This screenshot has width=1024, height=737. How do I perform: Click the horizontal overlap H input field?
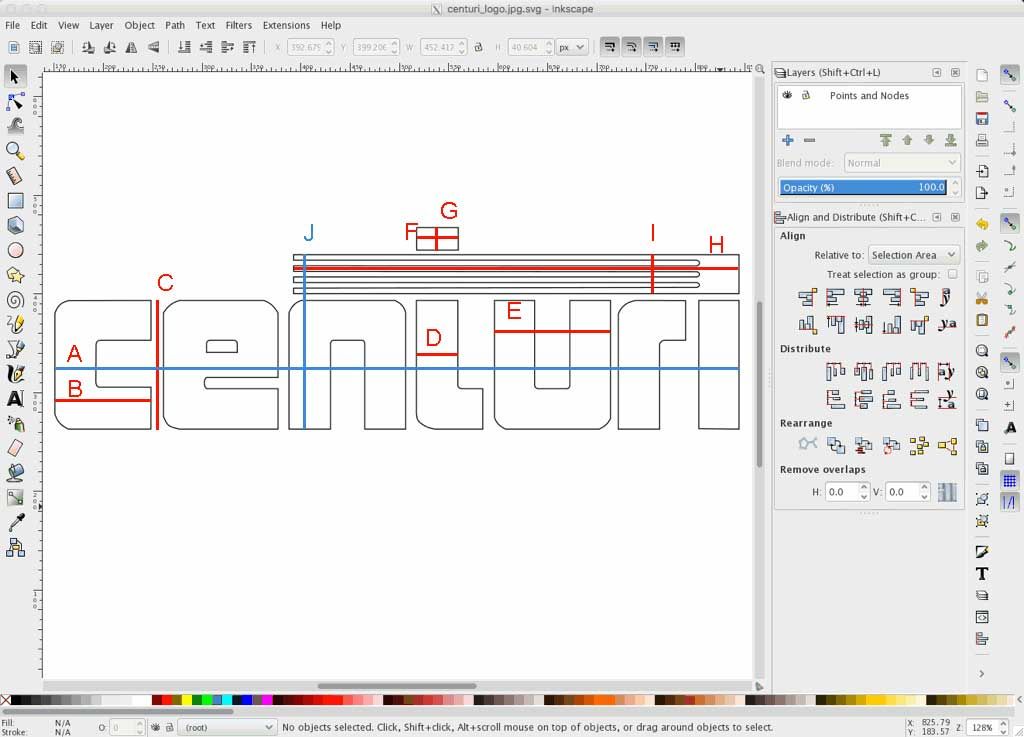(x=840, y=492)
